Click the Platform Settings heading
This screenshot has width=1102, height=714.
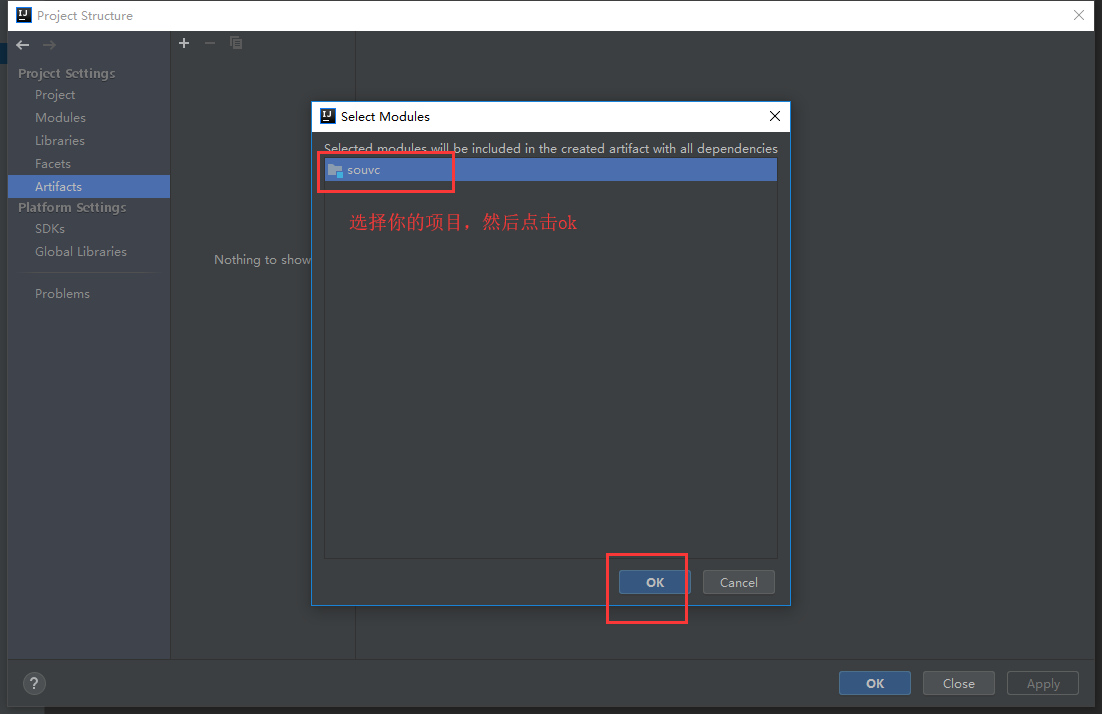(72, 207)
